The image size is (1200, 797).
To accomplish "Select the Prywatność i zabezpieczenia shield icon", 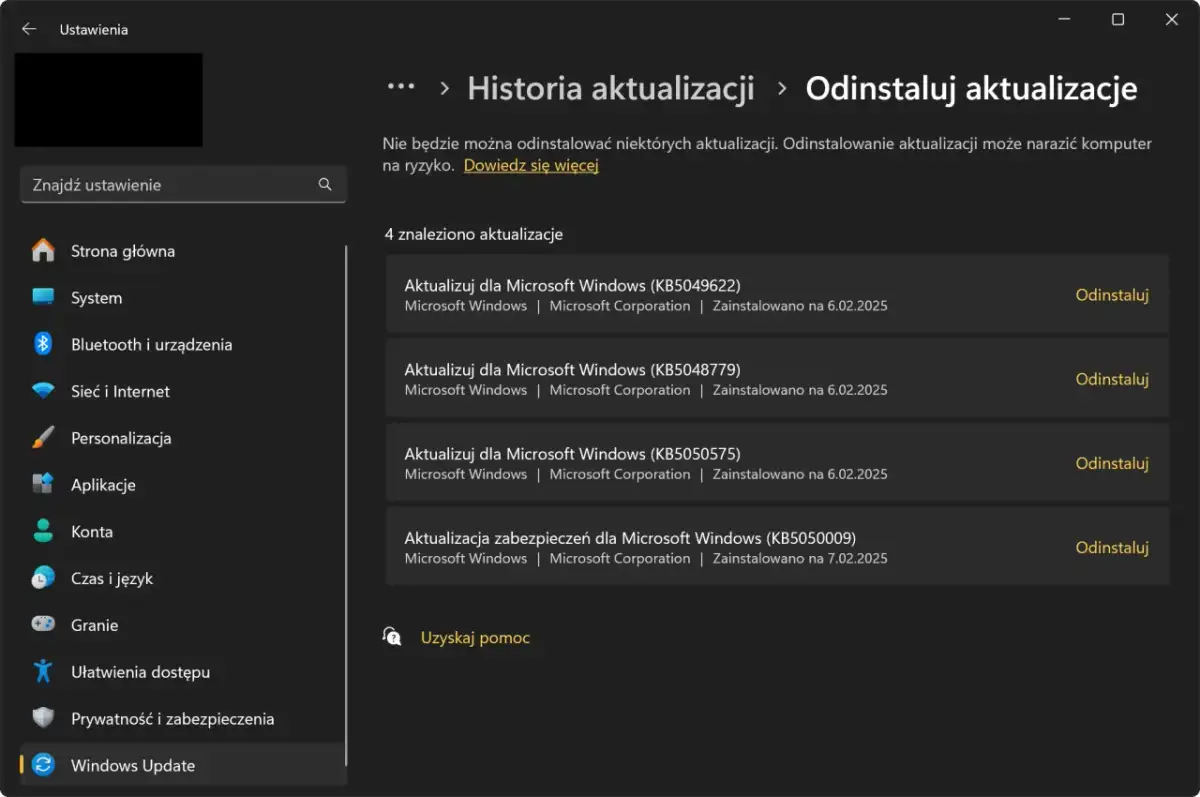I will coord(44,718).
